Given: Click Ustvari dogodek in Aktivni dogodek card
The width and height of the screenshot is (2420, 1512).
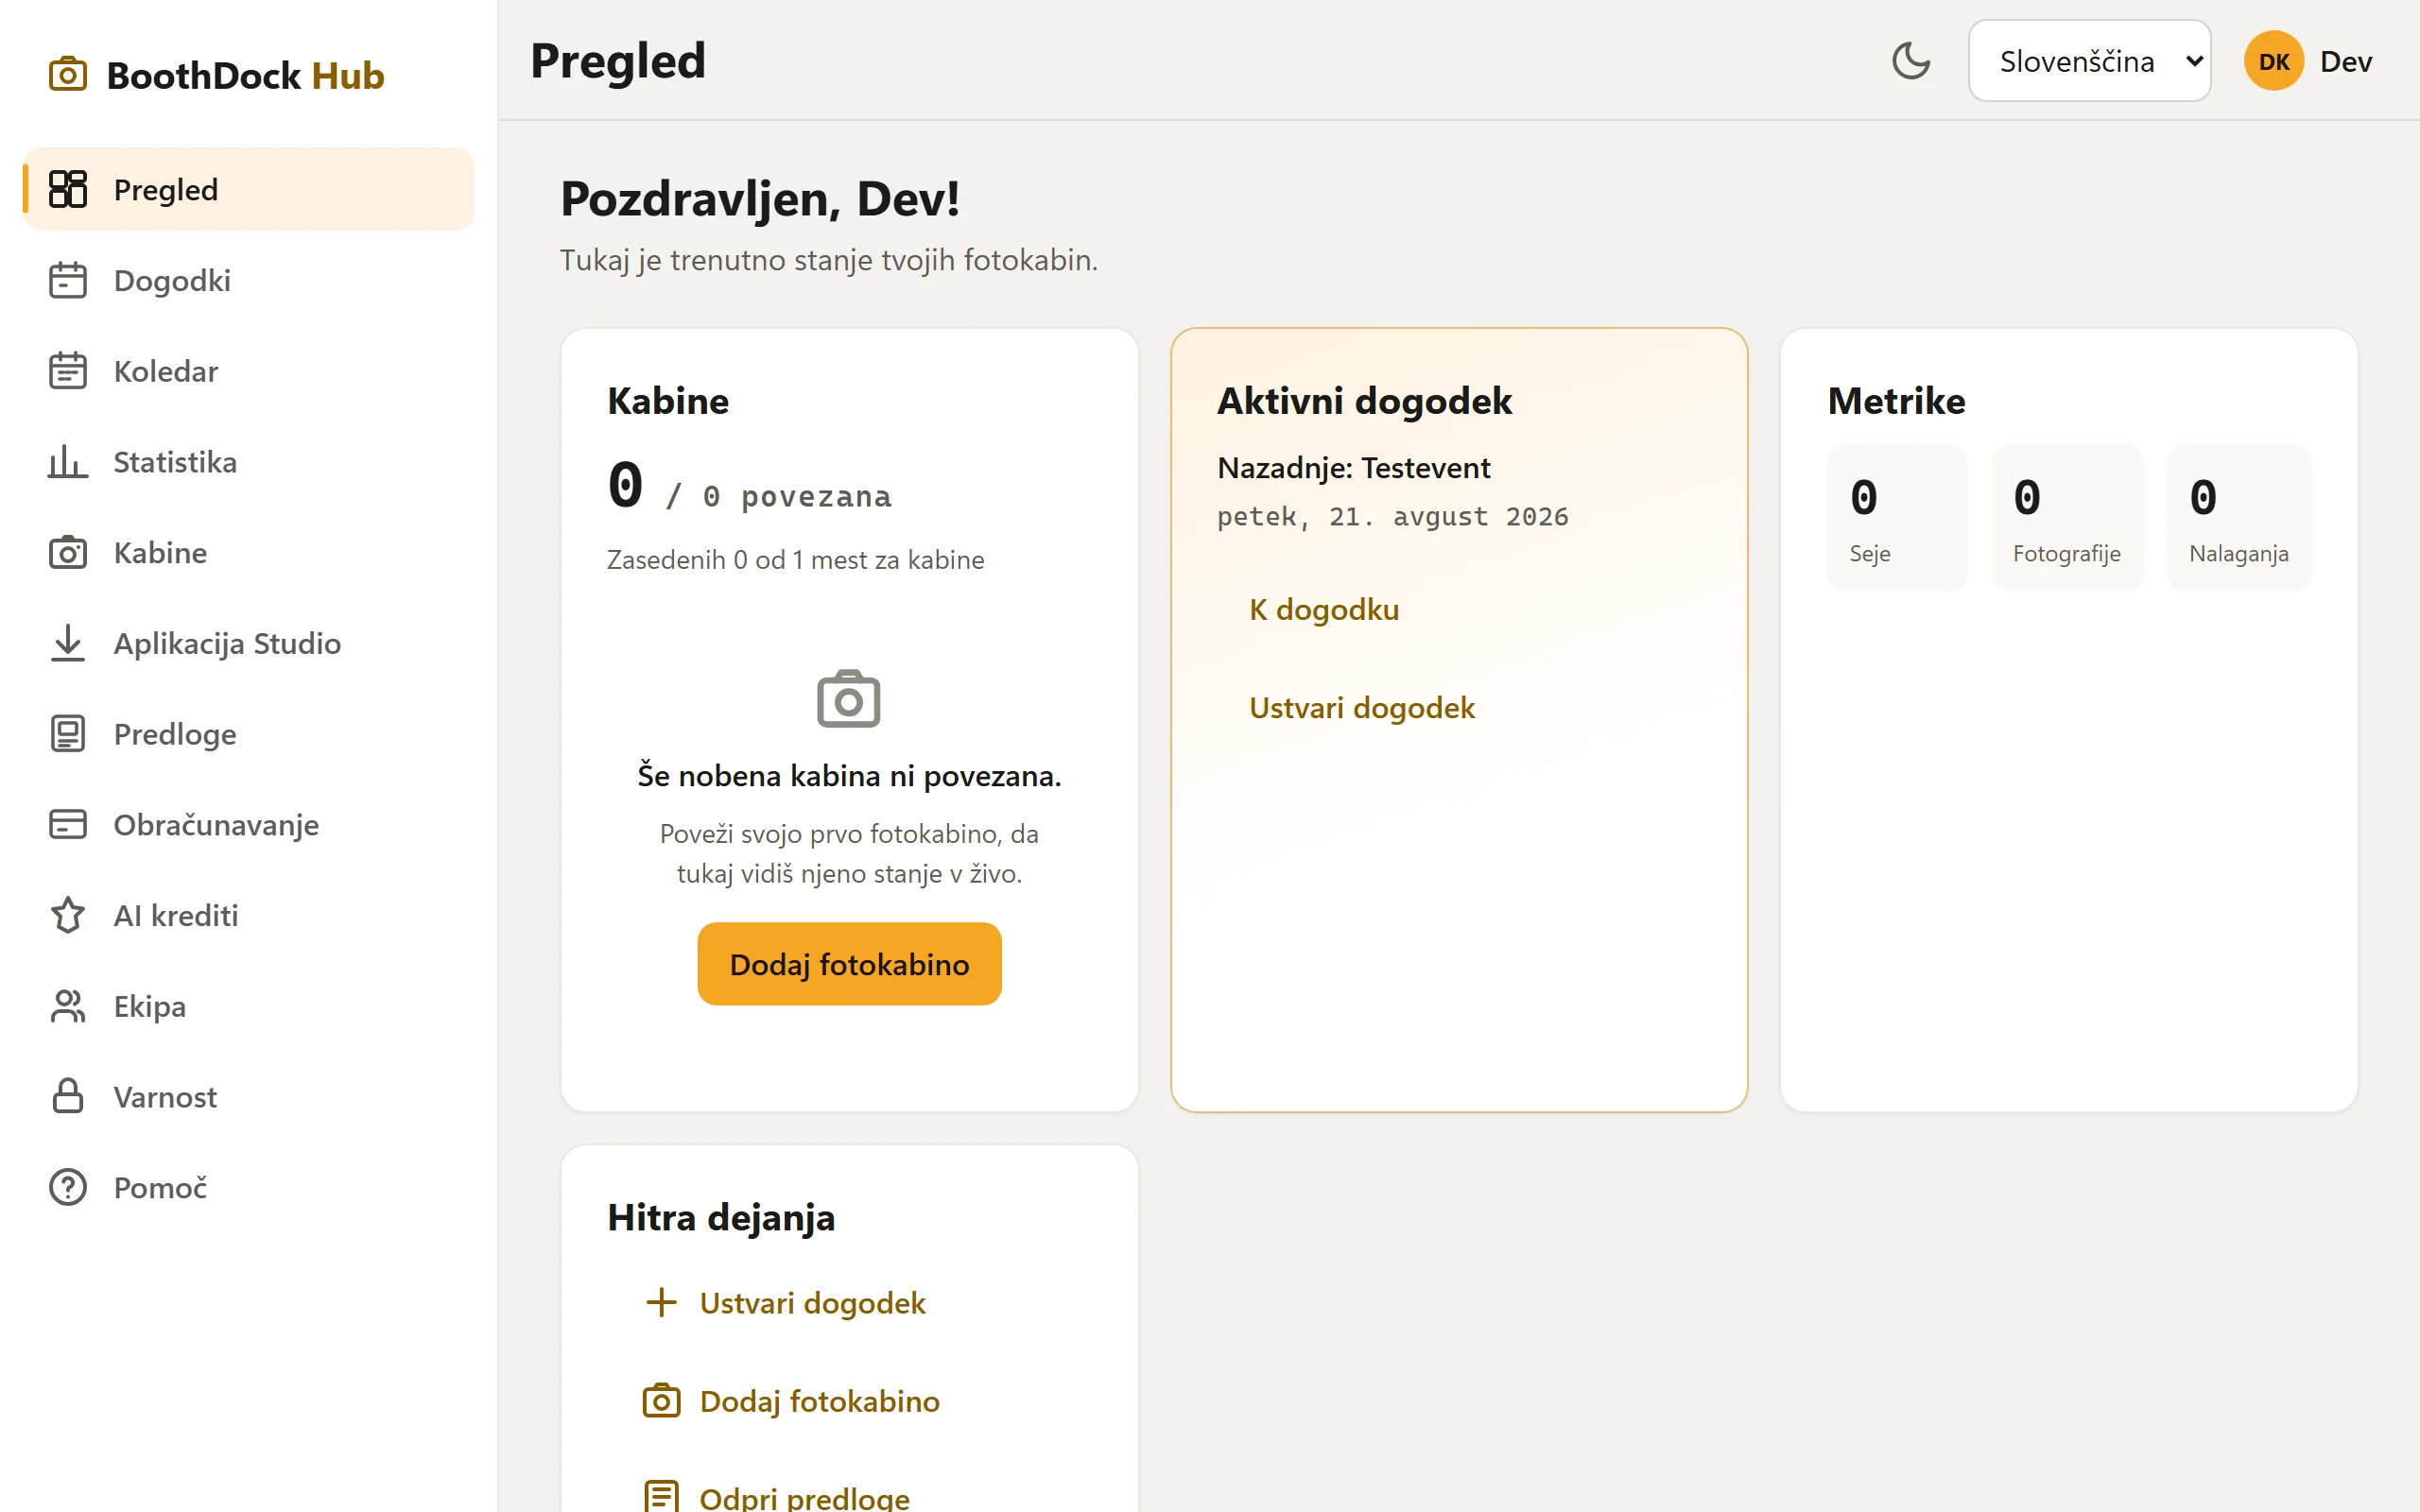Looking at the screenshot, I should click(x=1362, y=708).
